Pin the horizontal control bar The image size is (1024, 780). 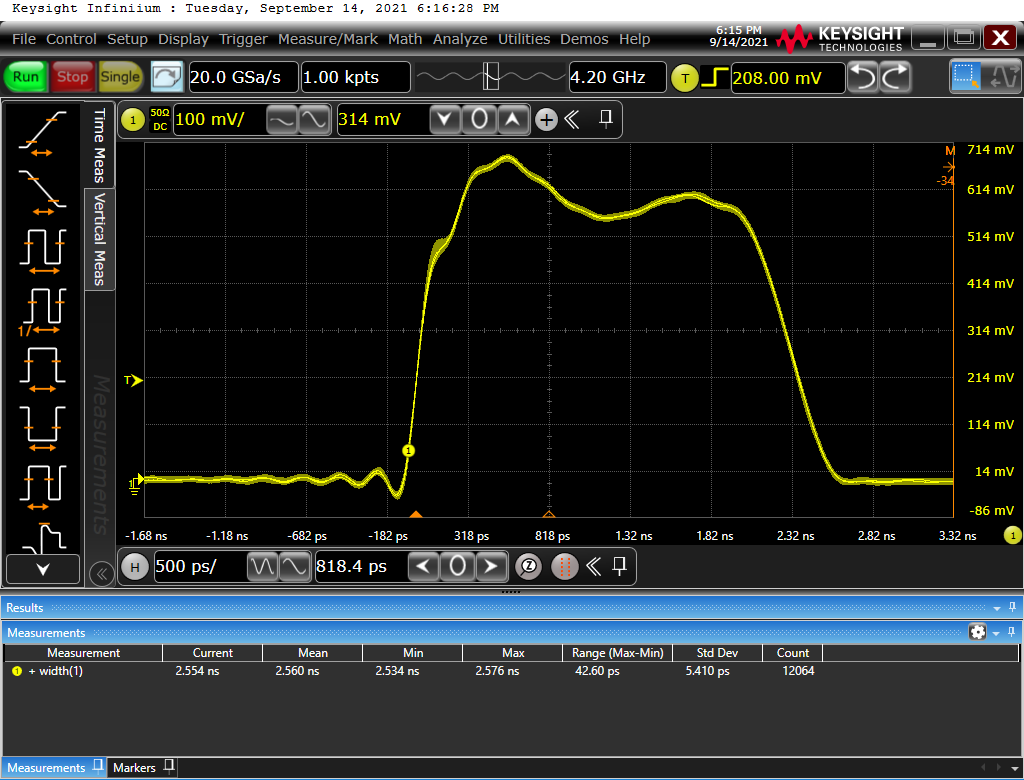tap(620, 567)
